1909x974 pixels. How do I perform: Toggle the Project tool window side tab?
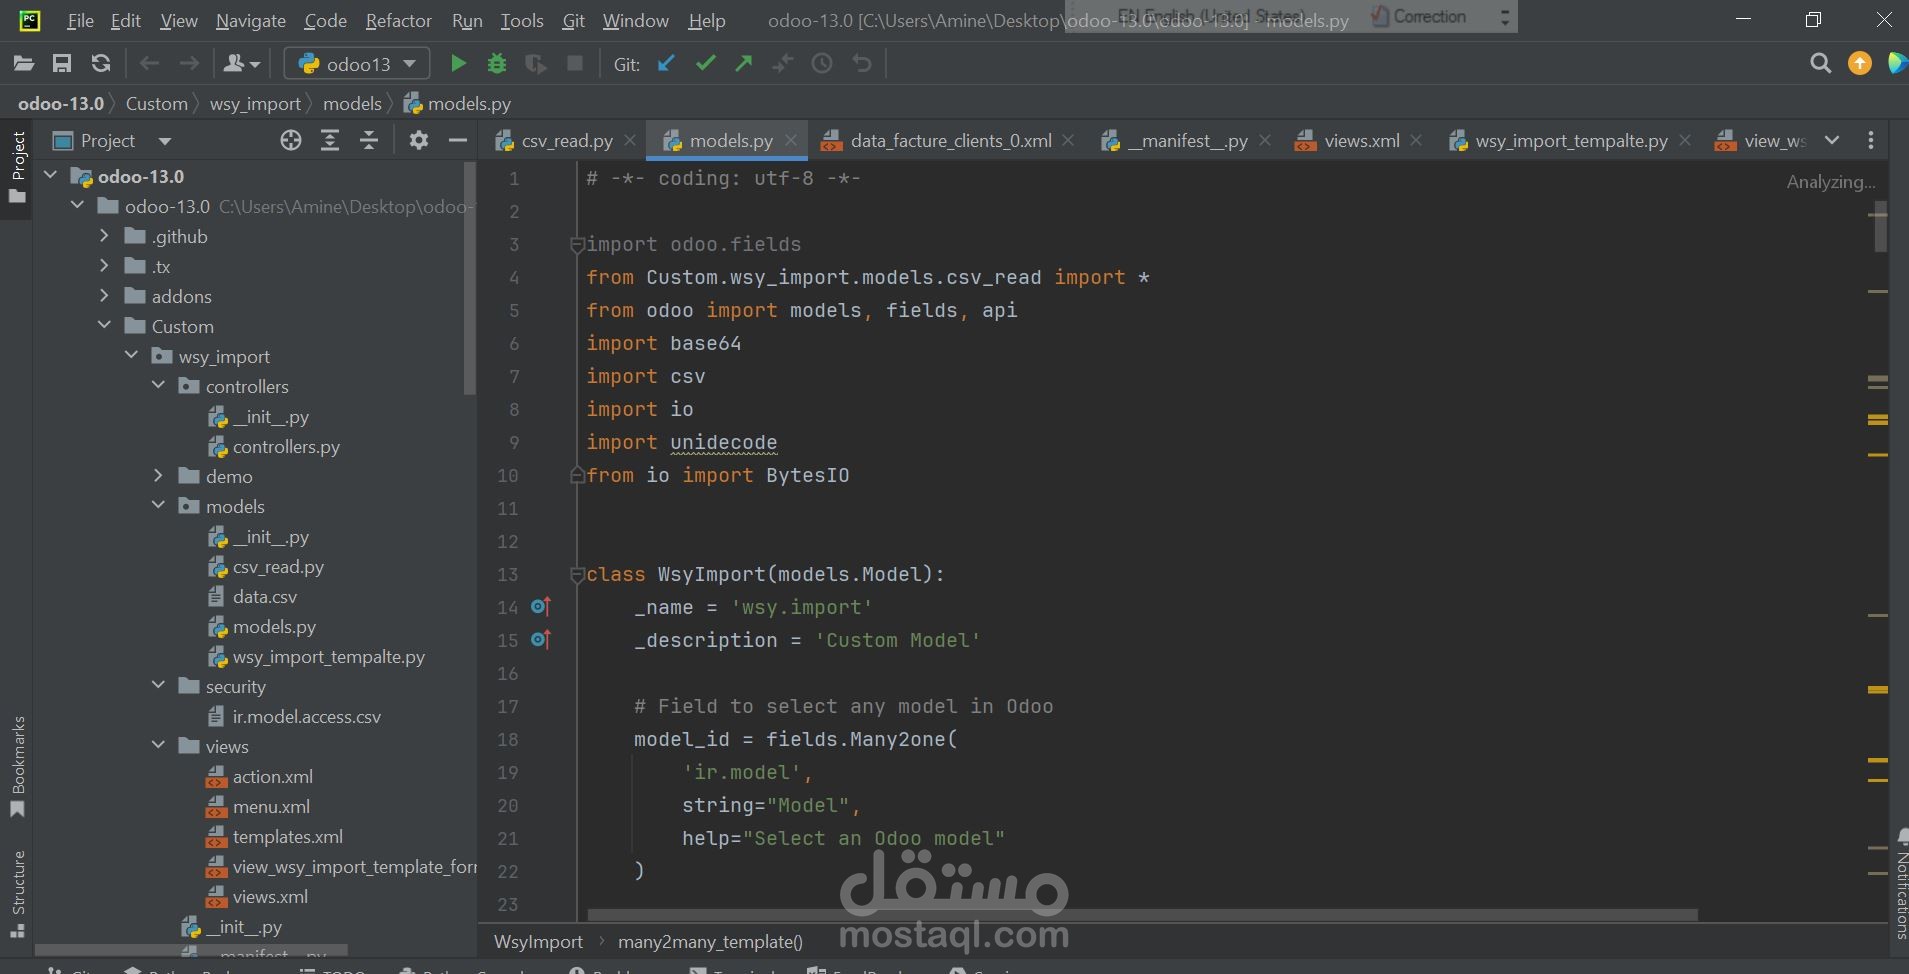coord(17,168)
